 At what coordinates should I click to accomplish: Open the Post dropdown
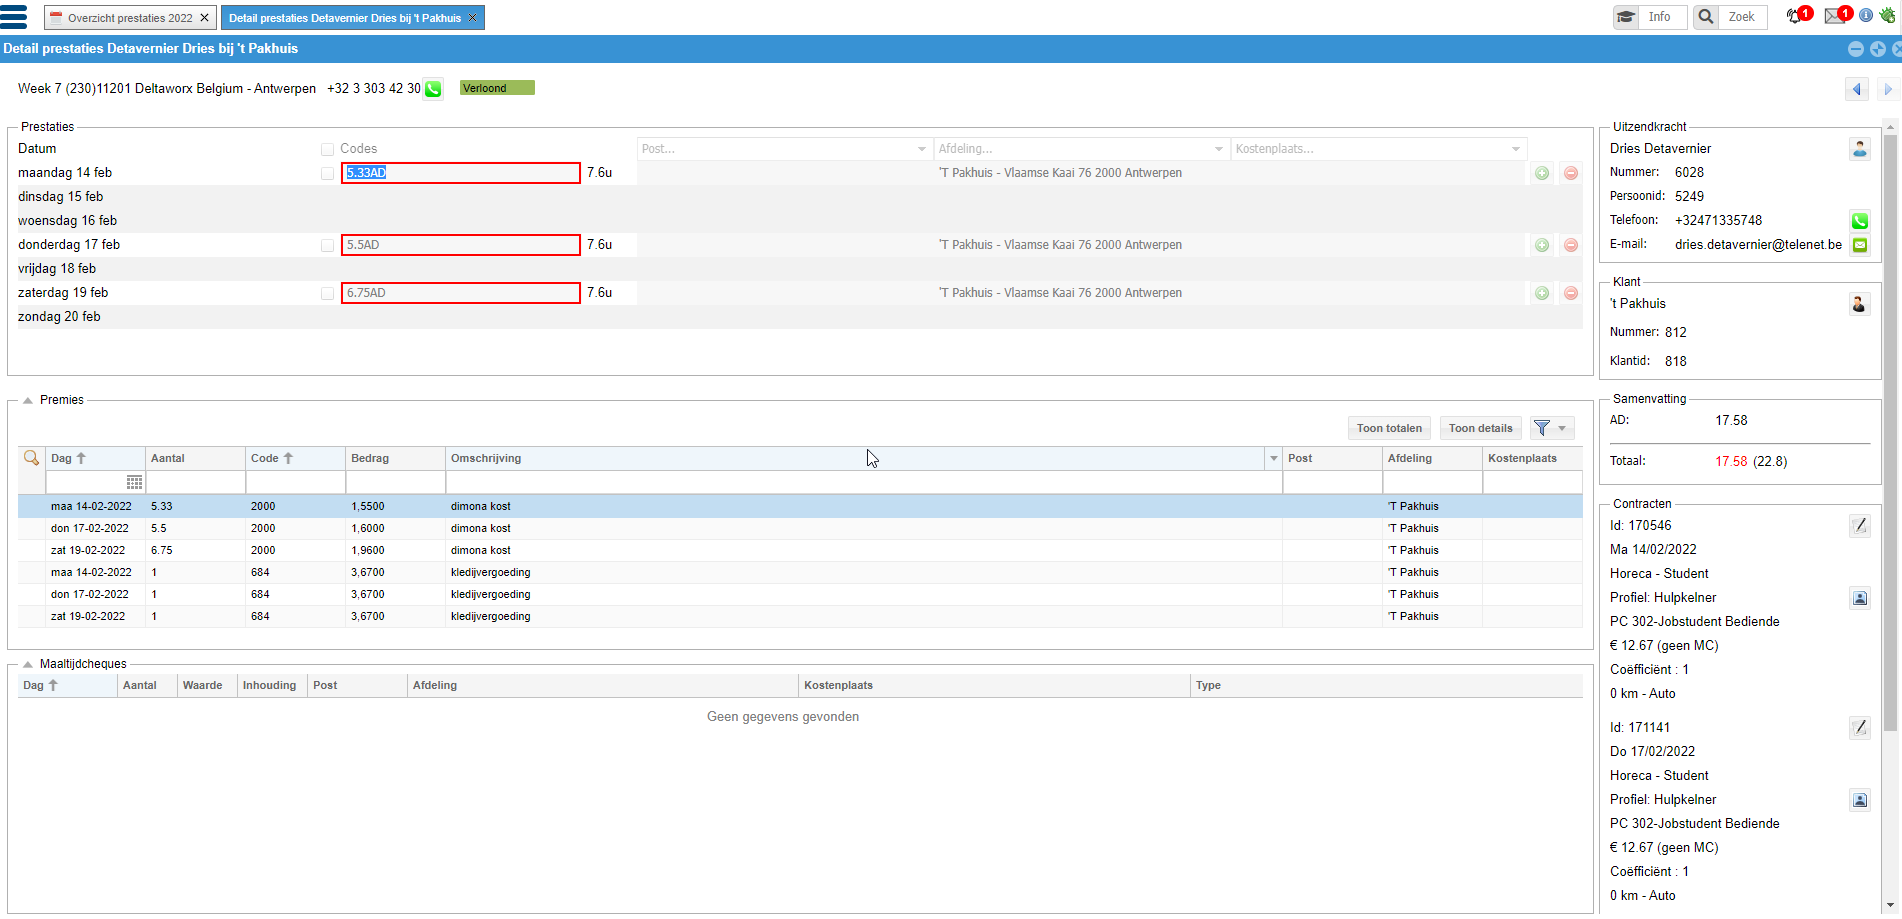click(785, 149)
